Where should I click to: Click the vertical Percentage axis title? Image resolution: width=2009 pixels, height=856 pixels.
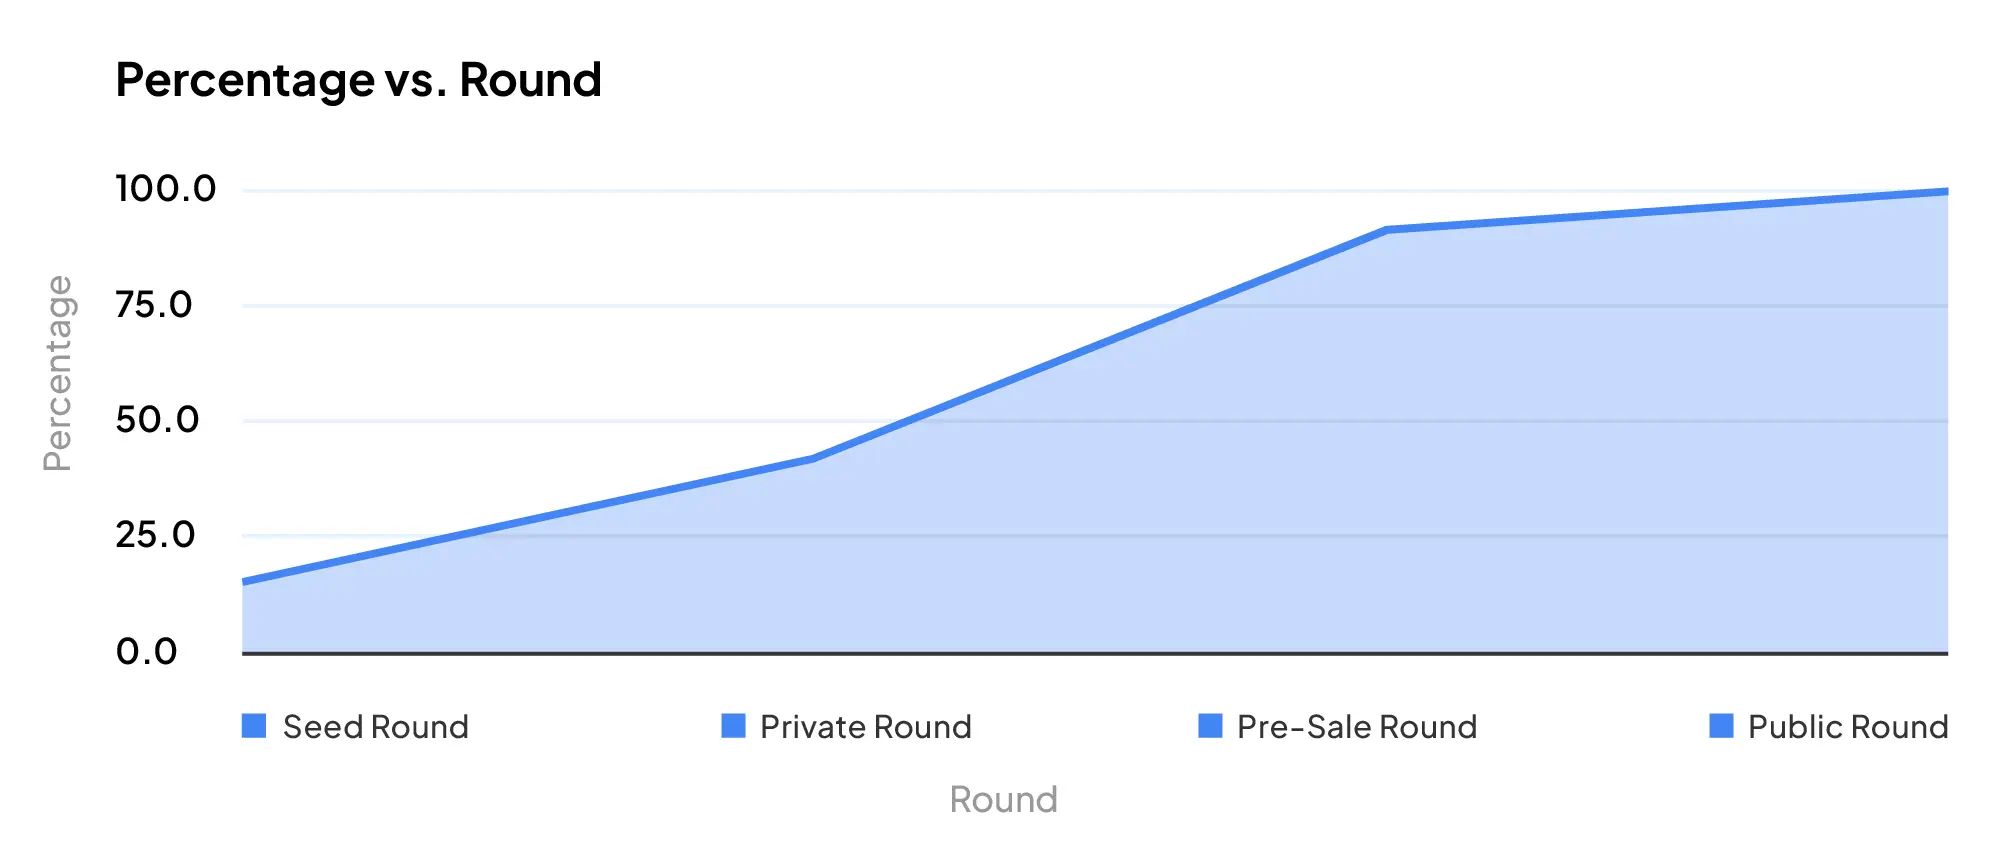(58, 373)
